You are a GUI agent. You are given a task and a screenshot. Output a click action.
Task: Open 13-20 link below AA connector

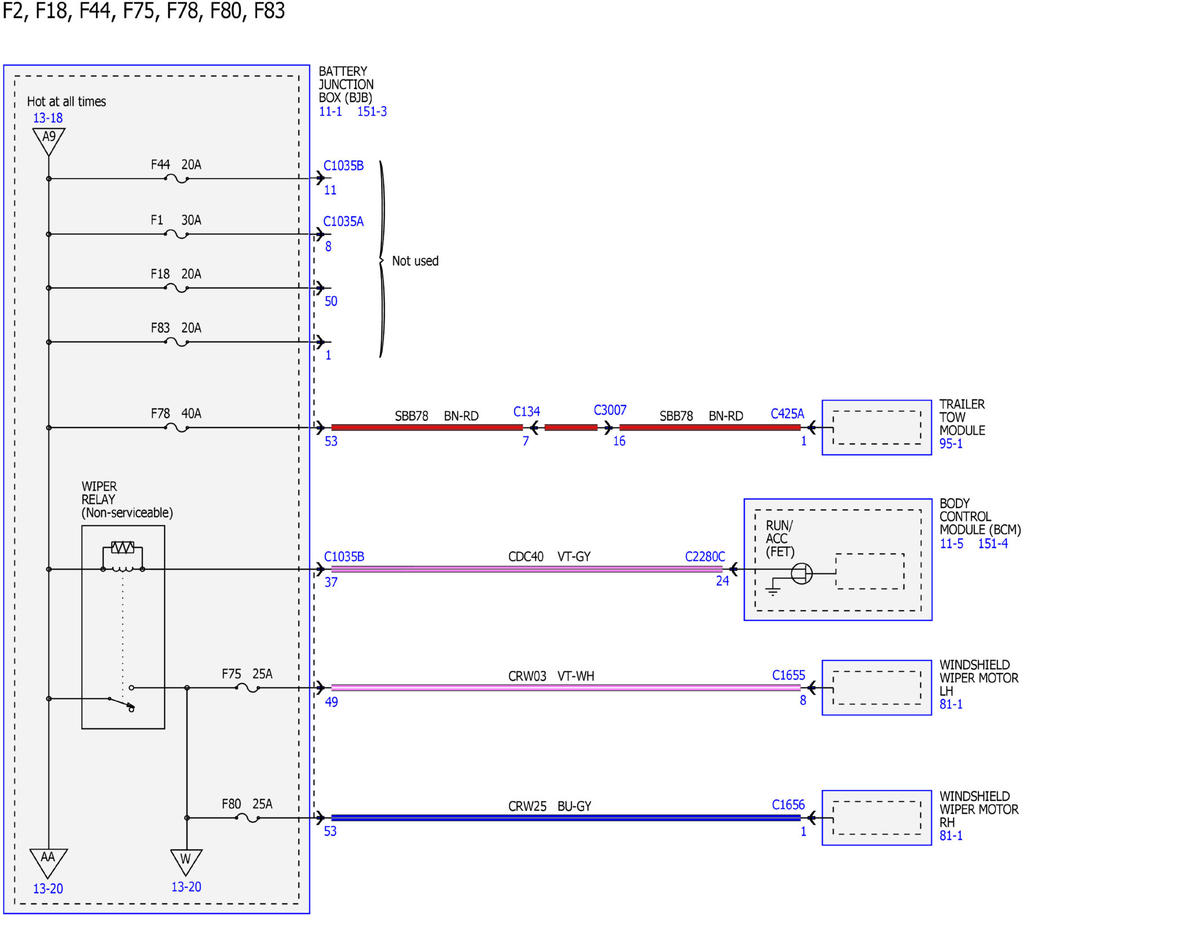[48, 887]
